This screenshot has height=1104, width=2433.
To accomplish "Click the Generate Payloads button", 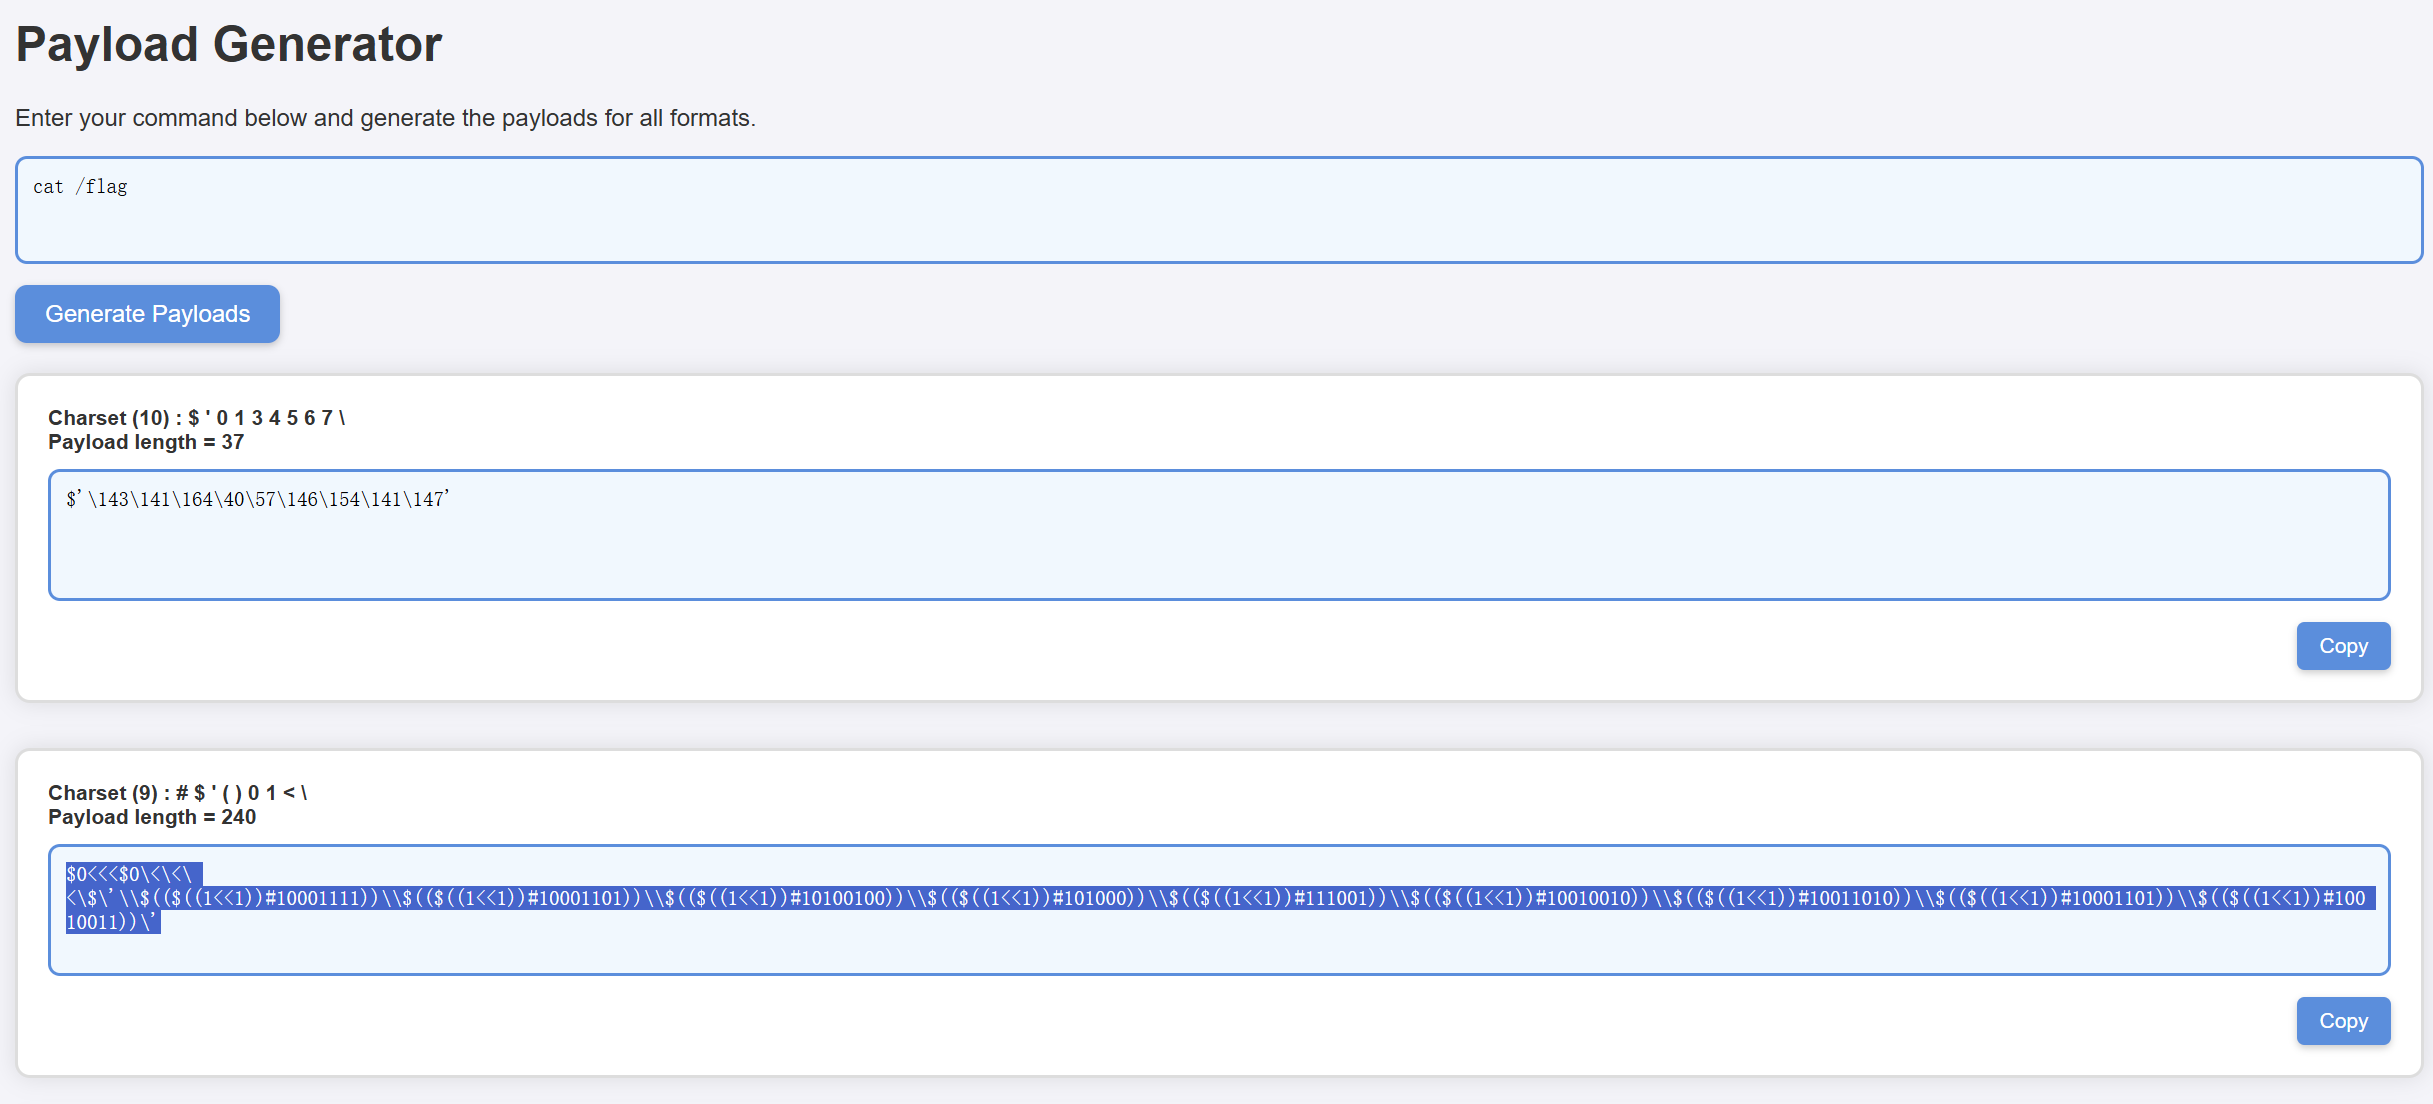I will pyautogui.click(x=147, y=314).
